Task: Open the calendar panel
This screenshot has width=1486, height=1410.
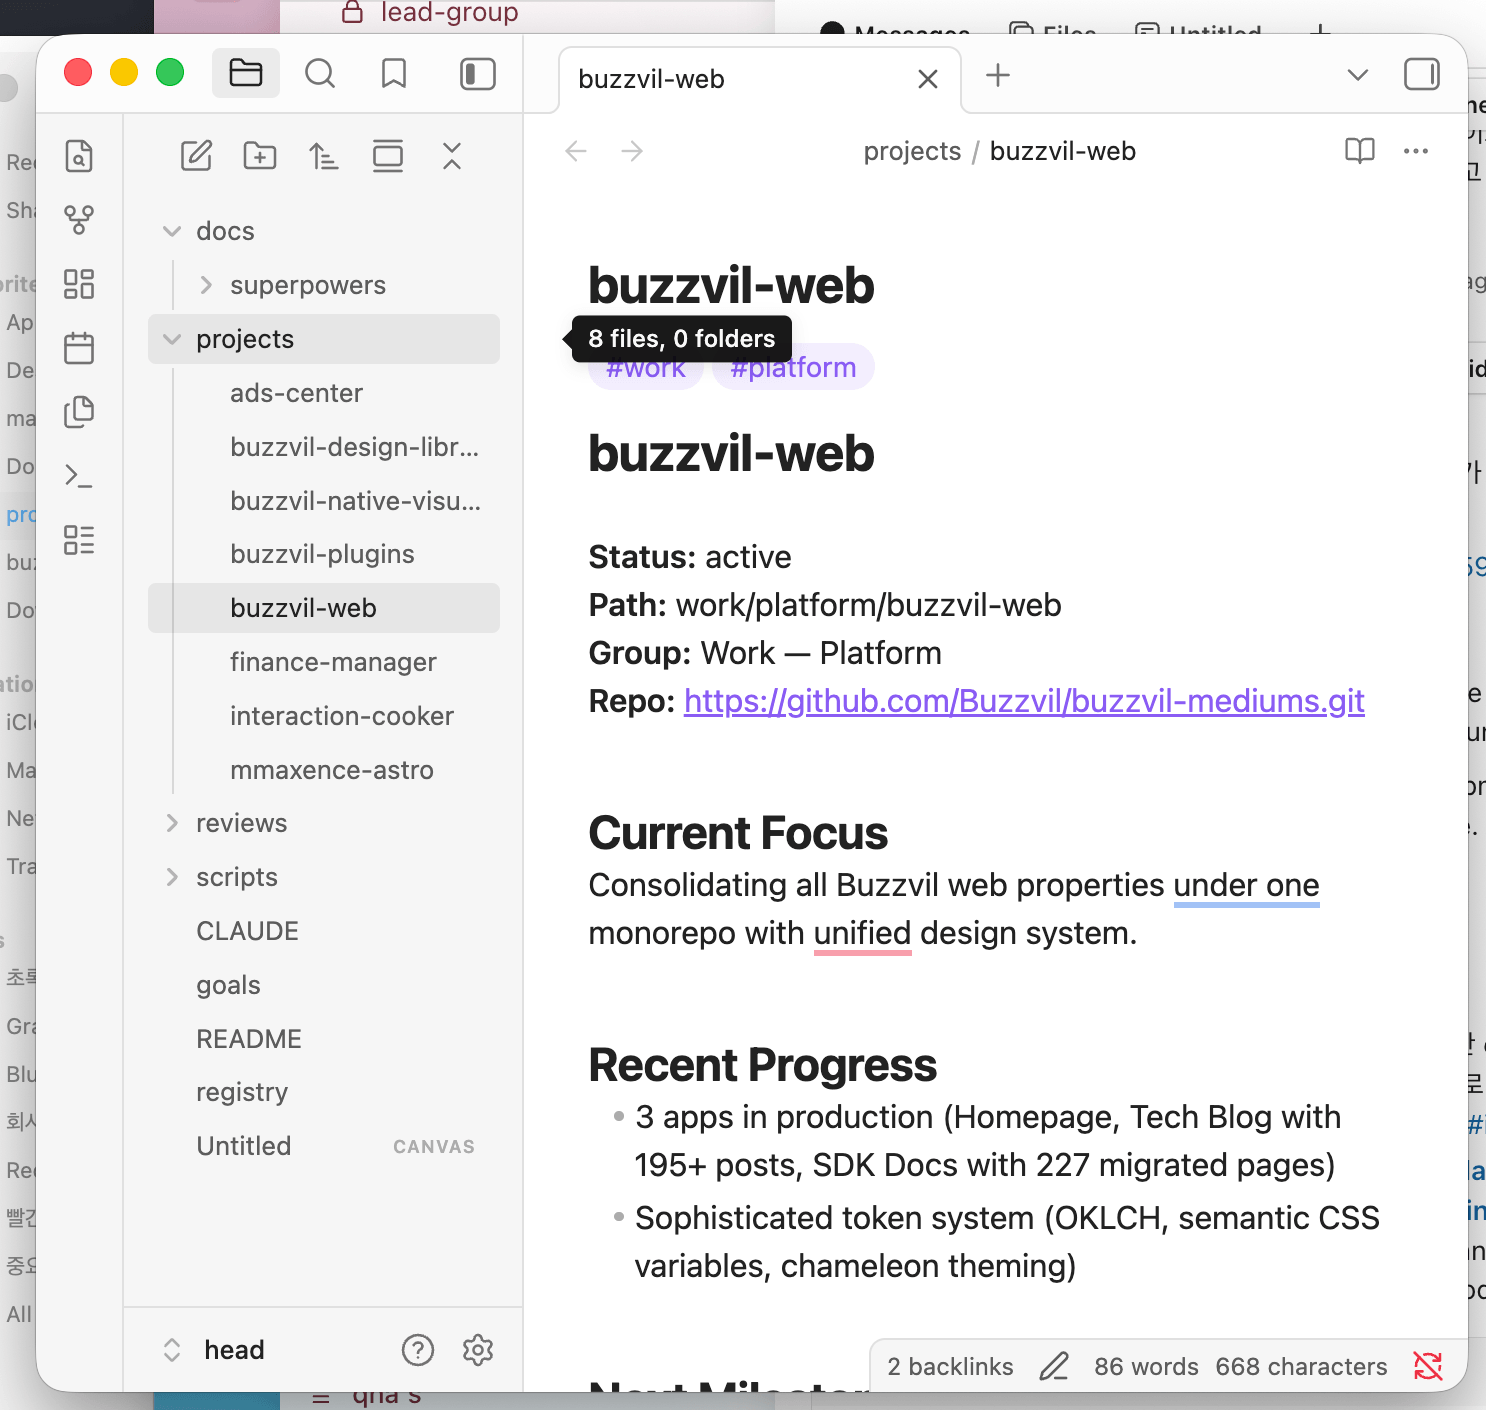Action: click(x=79, y=347)
